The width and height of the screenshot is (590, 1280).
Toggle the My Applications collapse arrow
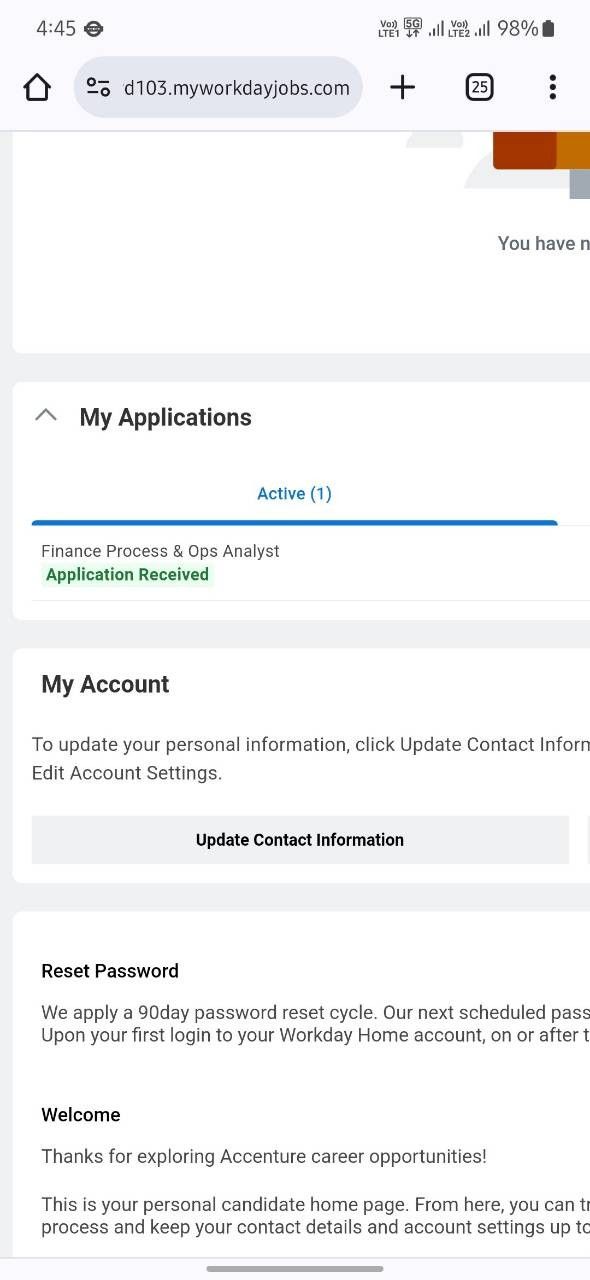click(46, 414)
